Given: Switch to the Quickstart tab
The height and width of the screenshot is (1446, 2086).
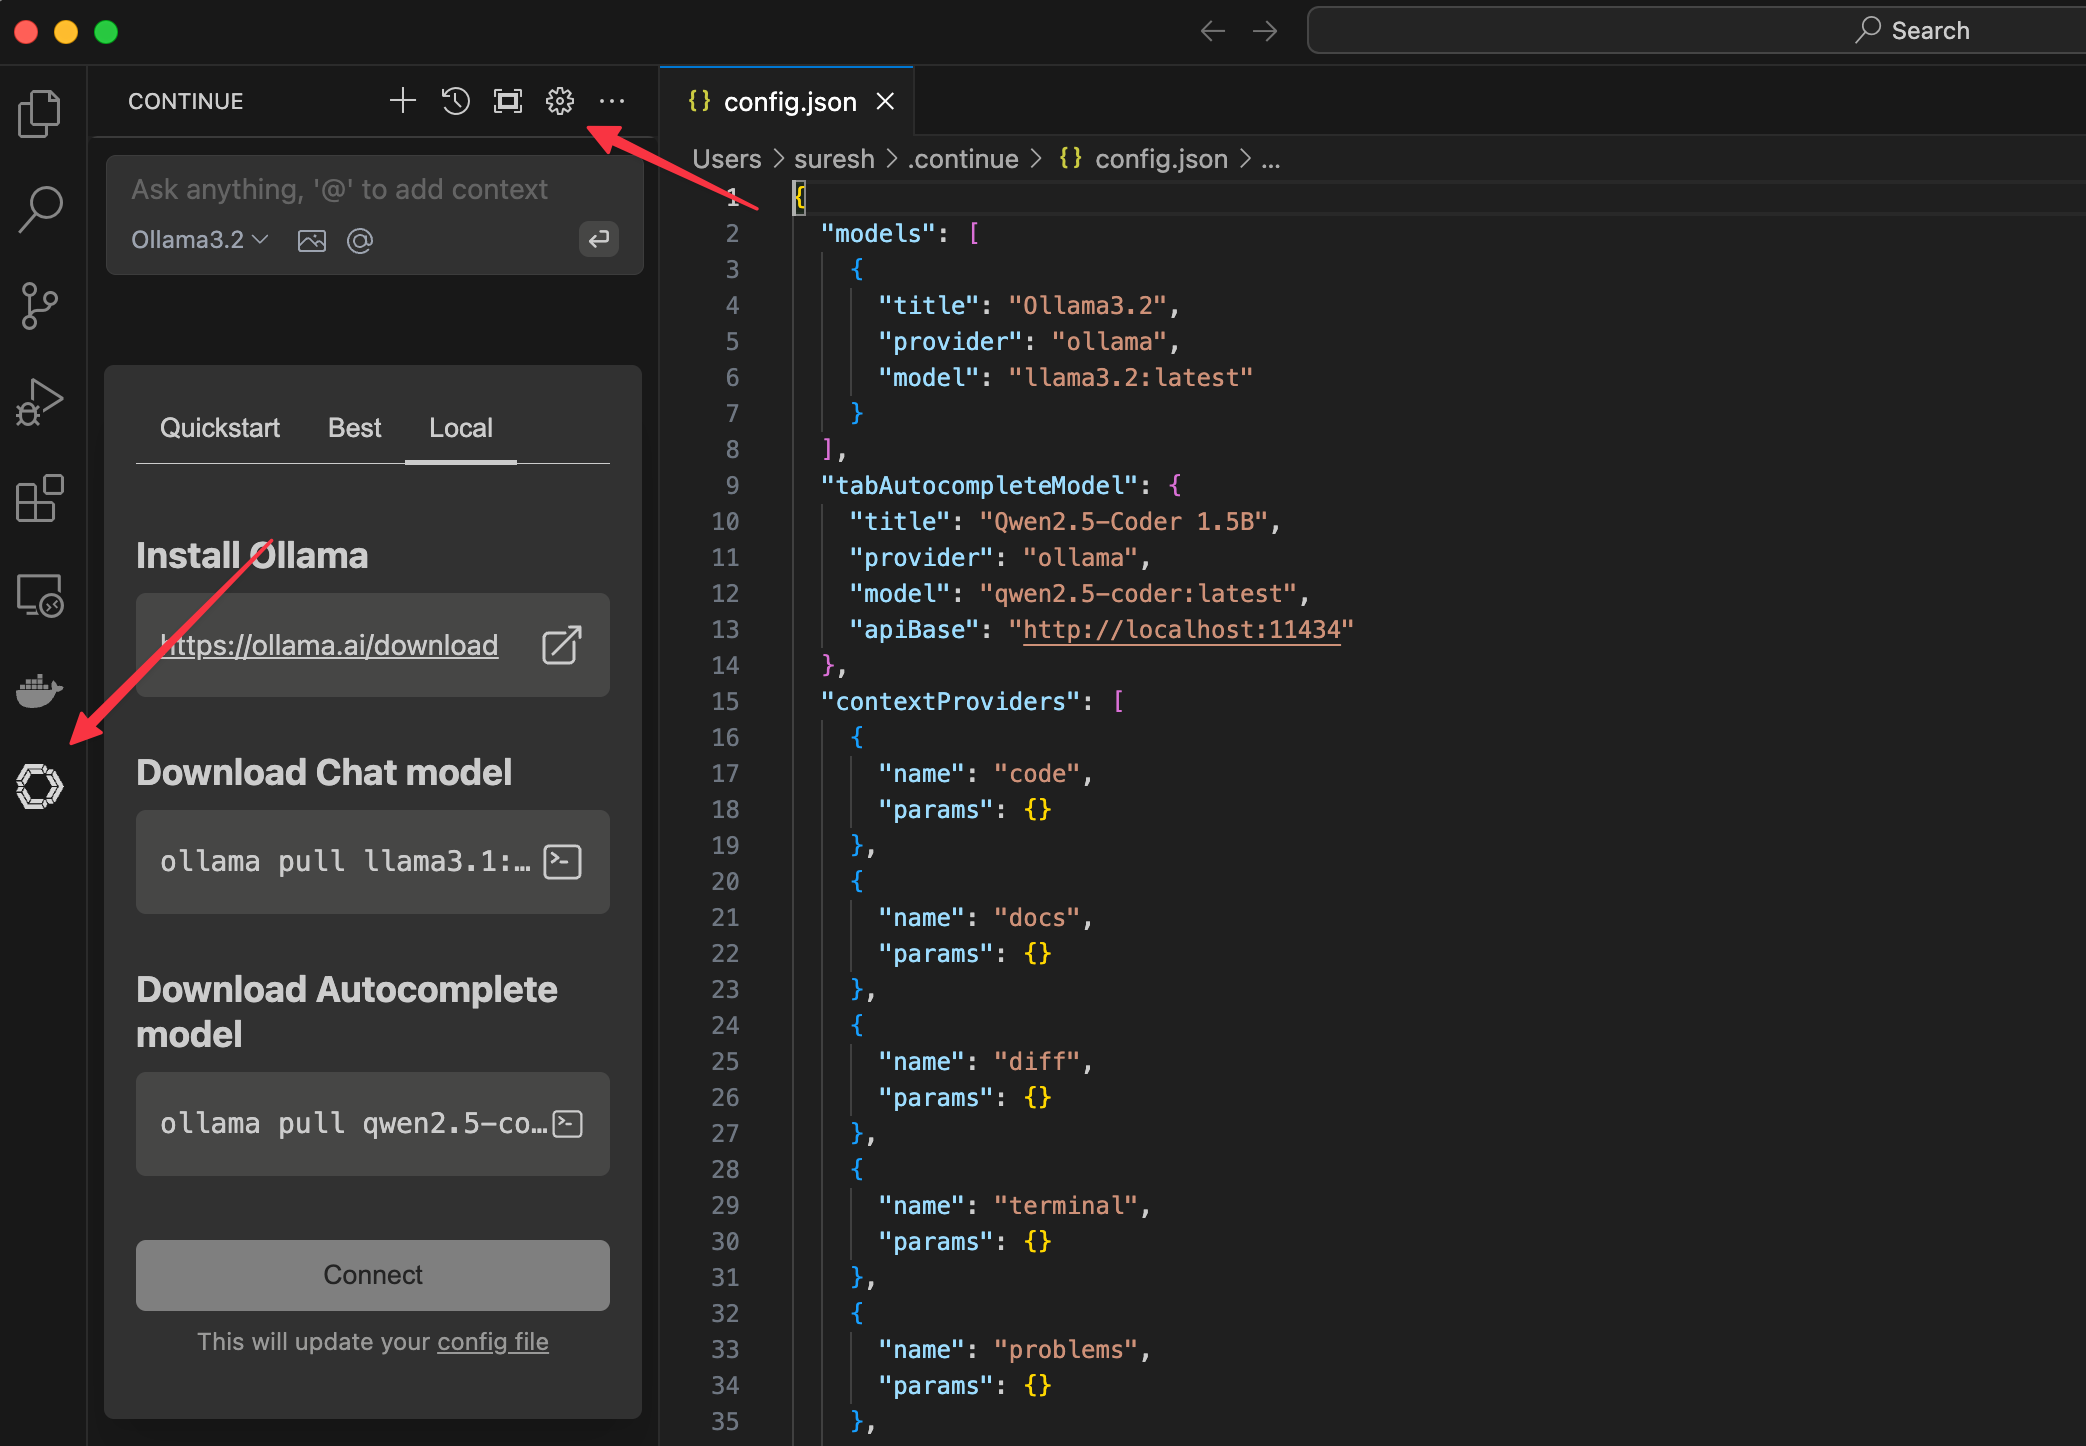Looking at the screenshot, I should pos(219,428).
